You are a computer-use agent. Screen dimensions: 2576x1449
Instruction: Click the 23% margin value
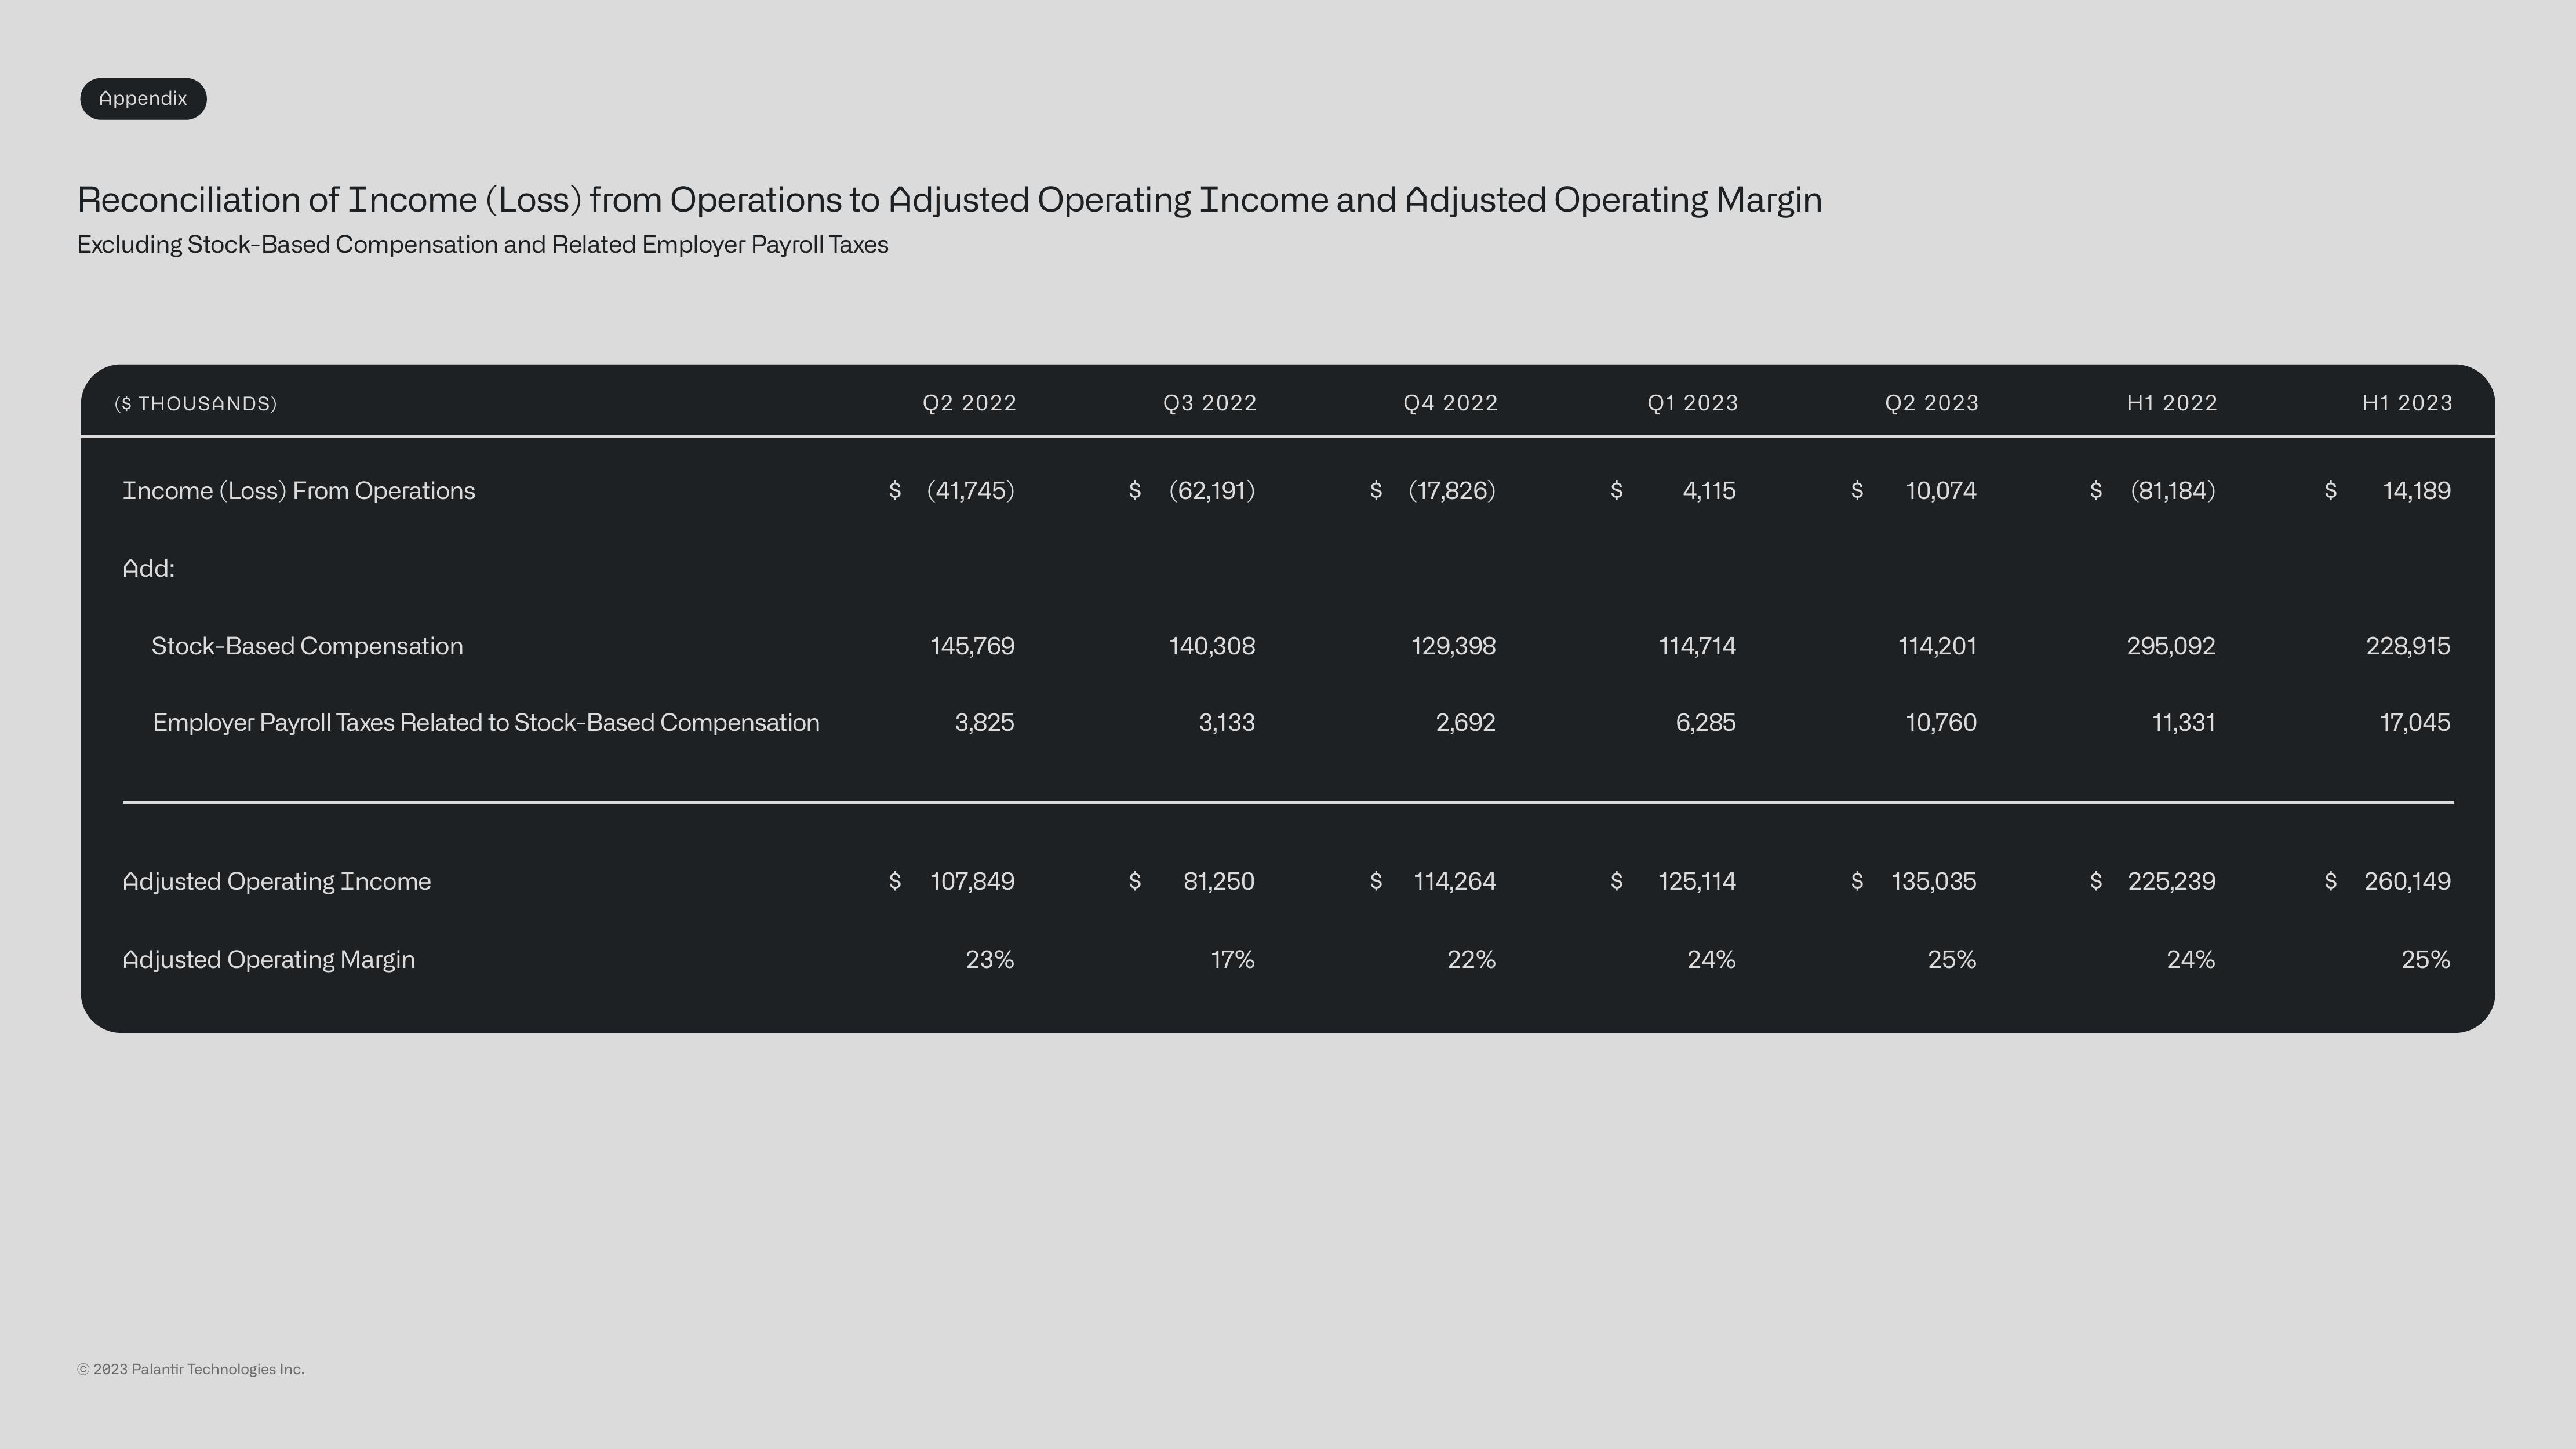[x=990, y=960]
